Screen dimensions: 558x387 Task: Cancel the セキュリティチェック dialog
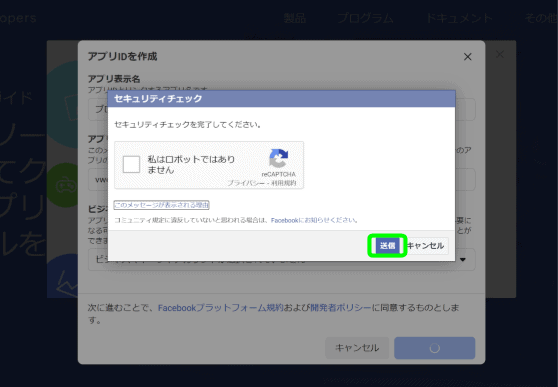pos(425,246)
